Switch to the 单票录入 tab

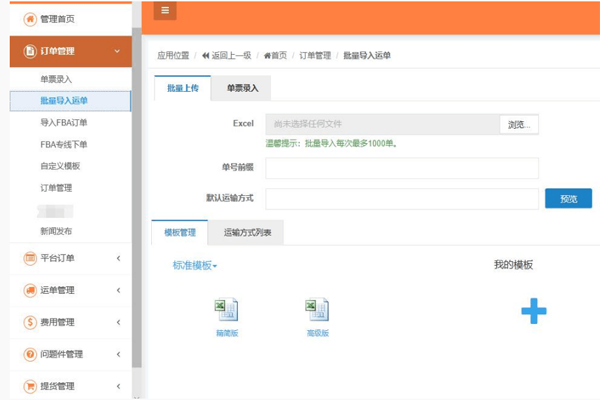pyautogui.click(x=242, y=89)
